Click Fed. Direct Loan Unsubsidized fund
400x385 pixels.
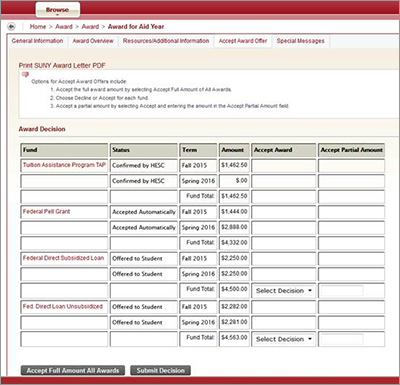coord(63,306)
